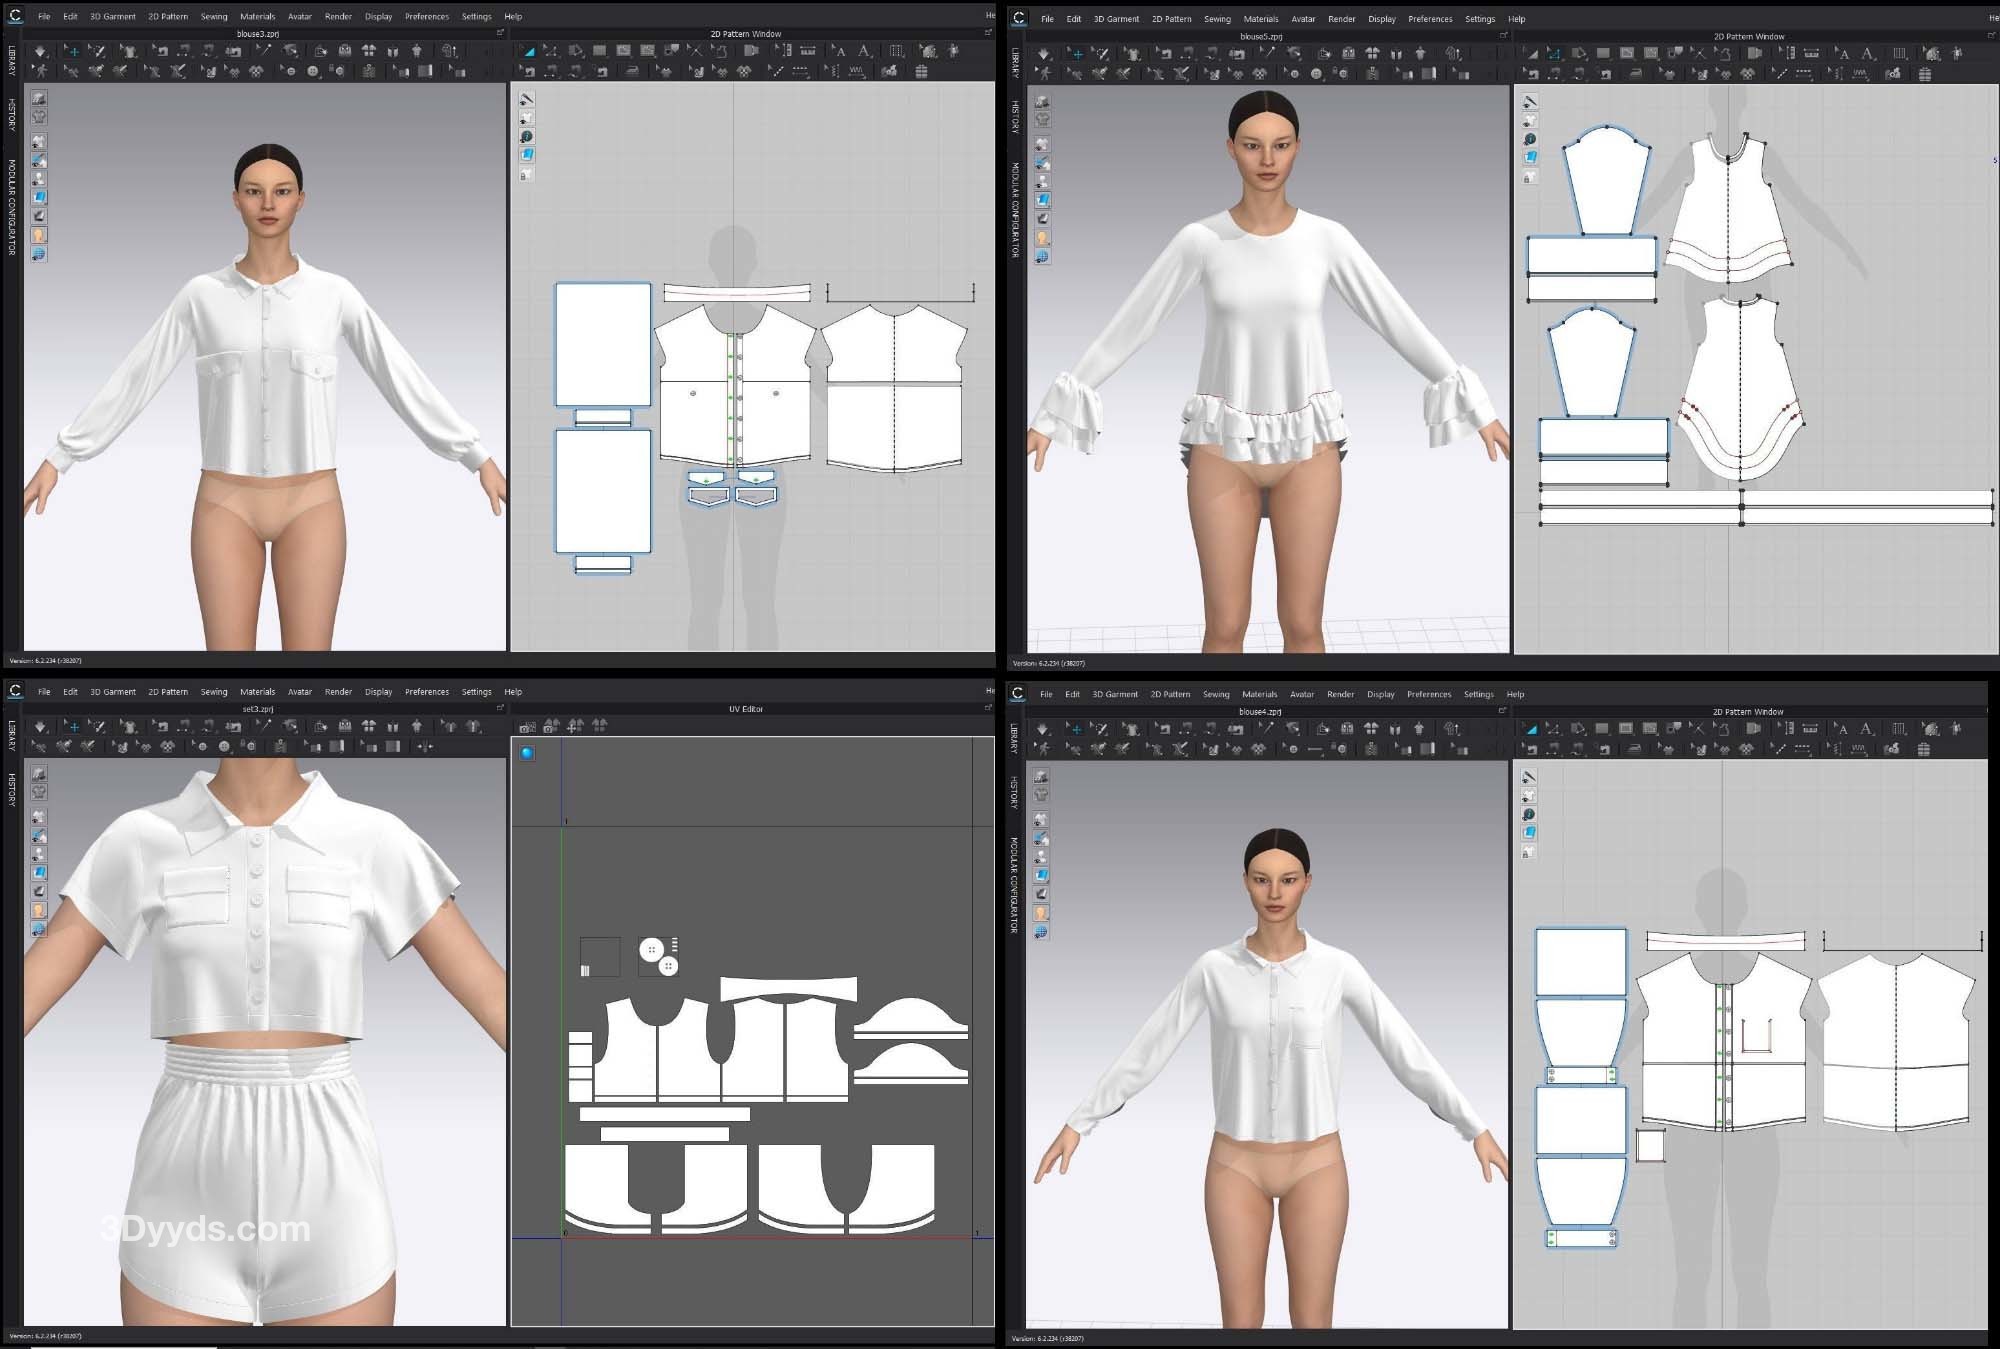Click blue Edit Pattern tool in blouse3 2D window
The height and width of the screenshot is (1349, 2000).
tap(529, 51)
